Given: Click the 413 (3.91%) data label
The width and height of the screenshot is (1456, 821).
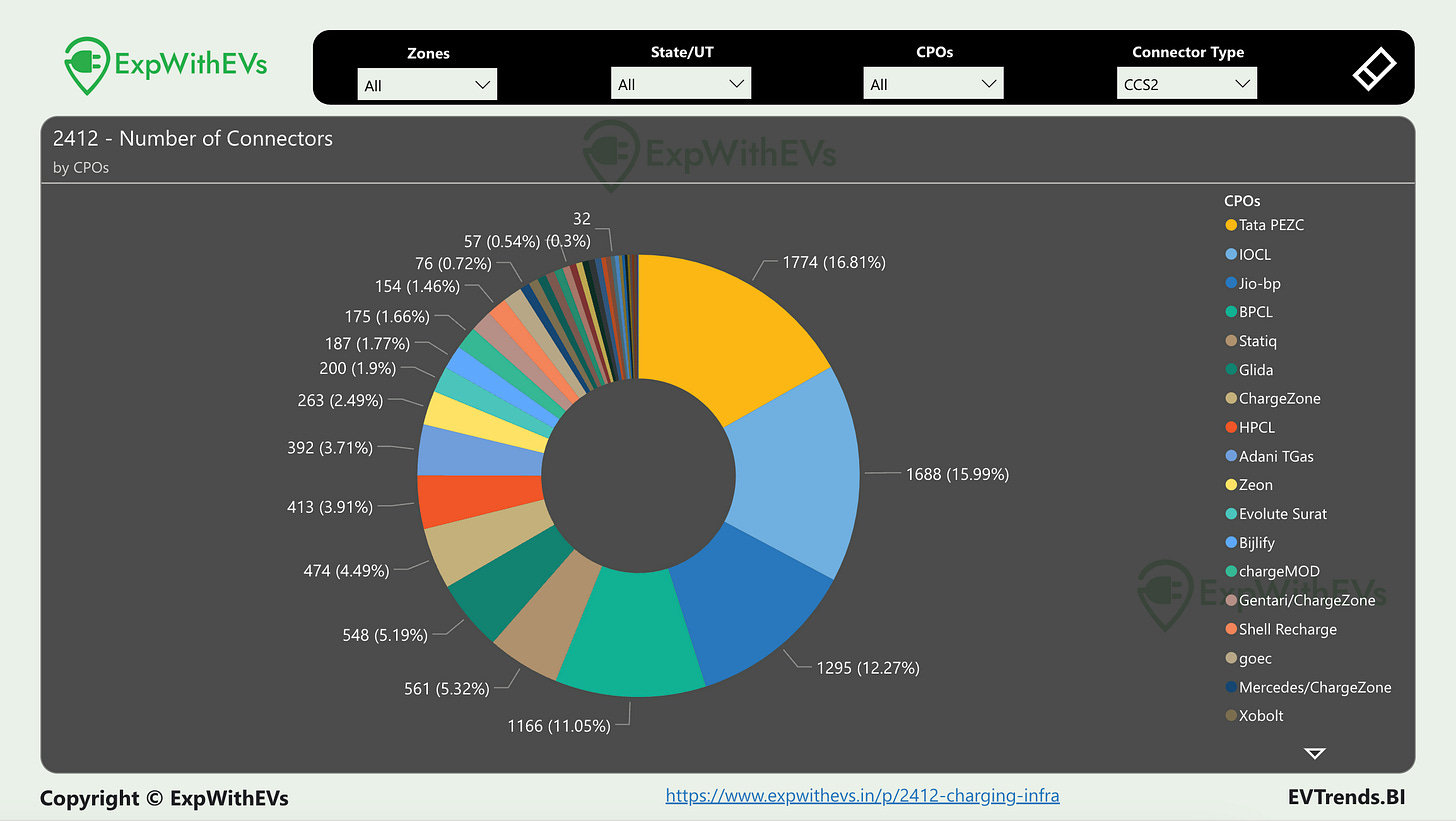Looking at the screenshot, I should pos(330,507).
